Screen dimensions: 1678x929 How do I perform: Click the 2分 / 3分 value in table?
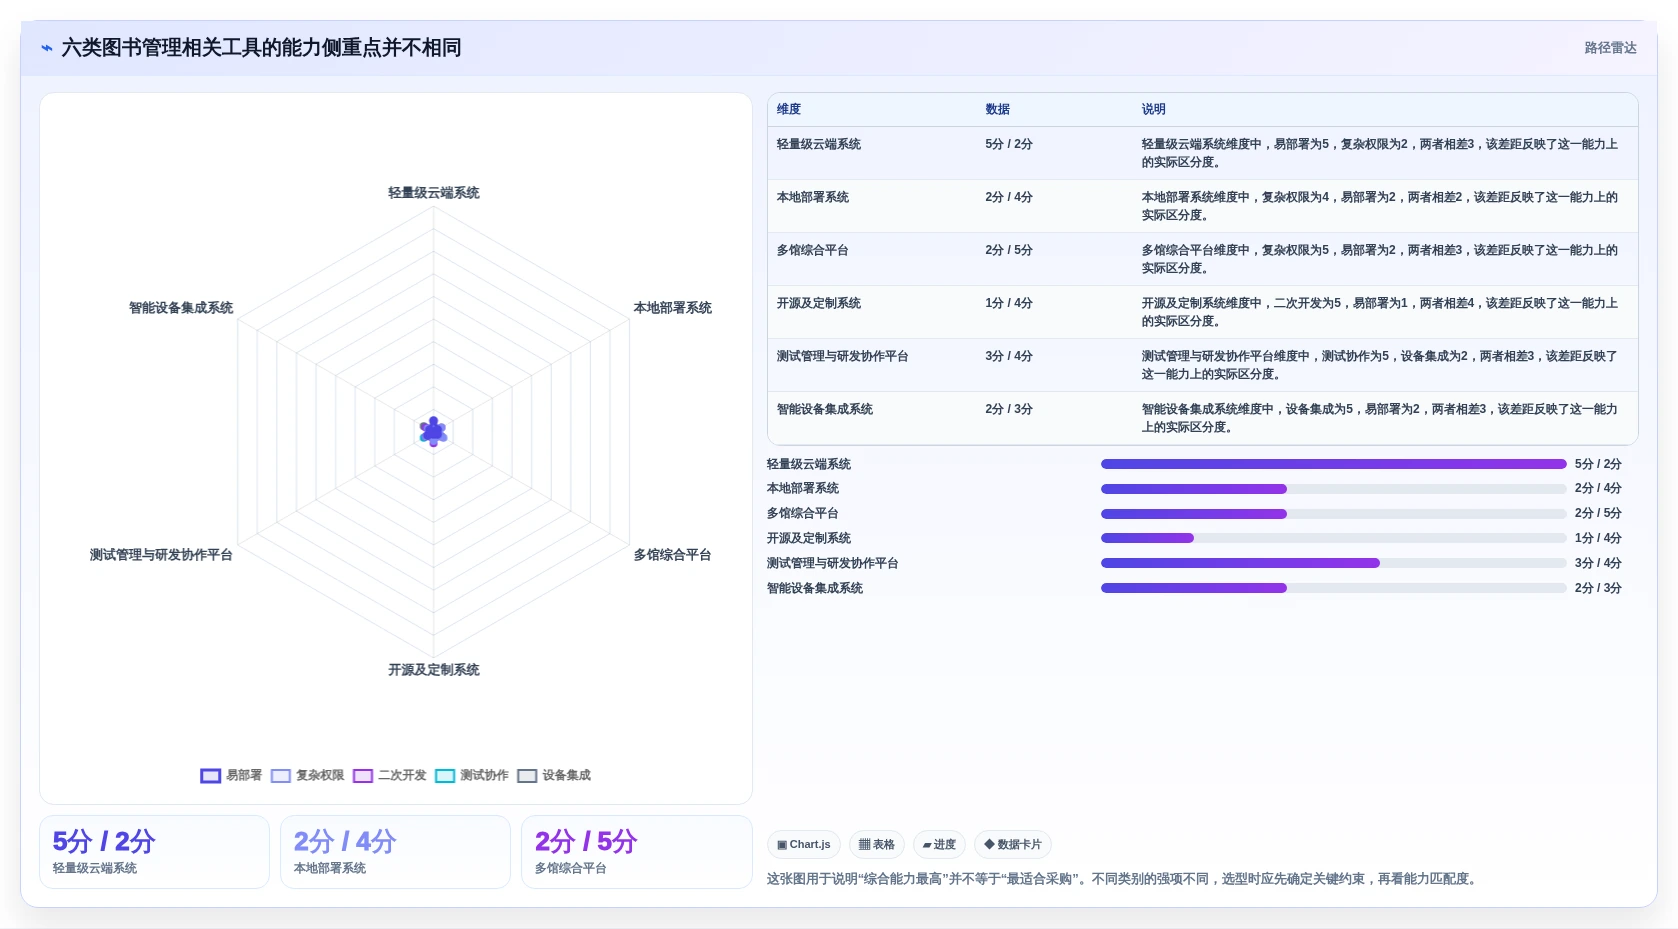pyautogui.click(x=1009, y=409)
